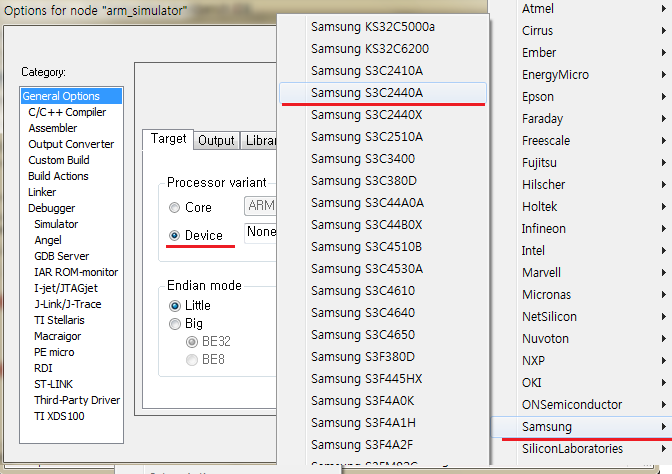
Task: Select I-jet/JTAGjet option
Action: 66,288
